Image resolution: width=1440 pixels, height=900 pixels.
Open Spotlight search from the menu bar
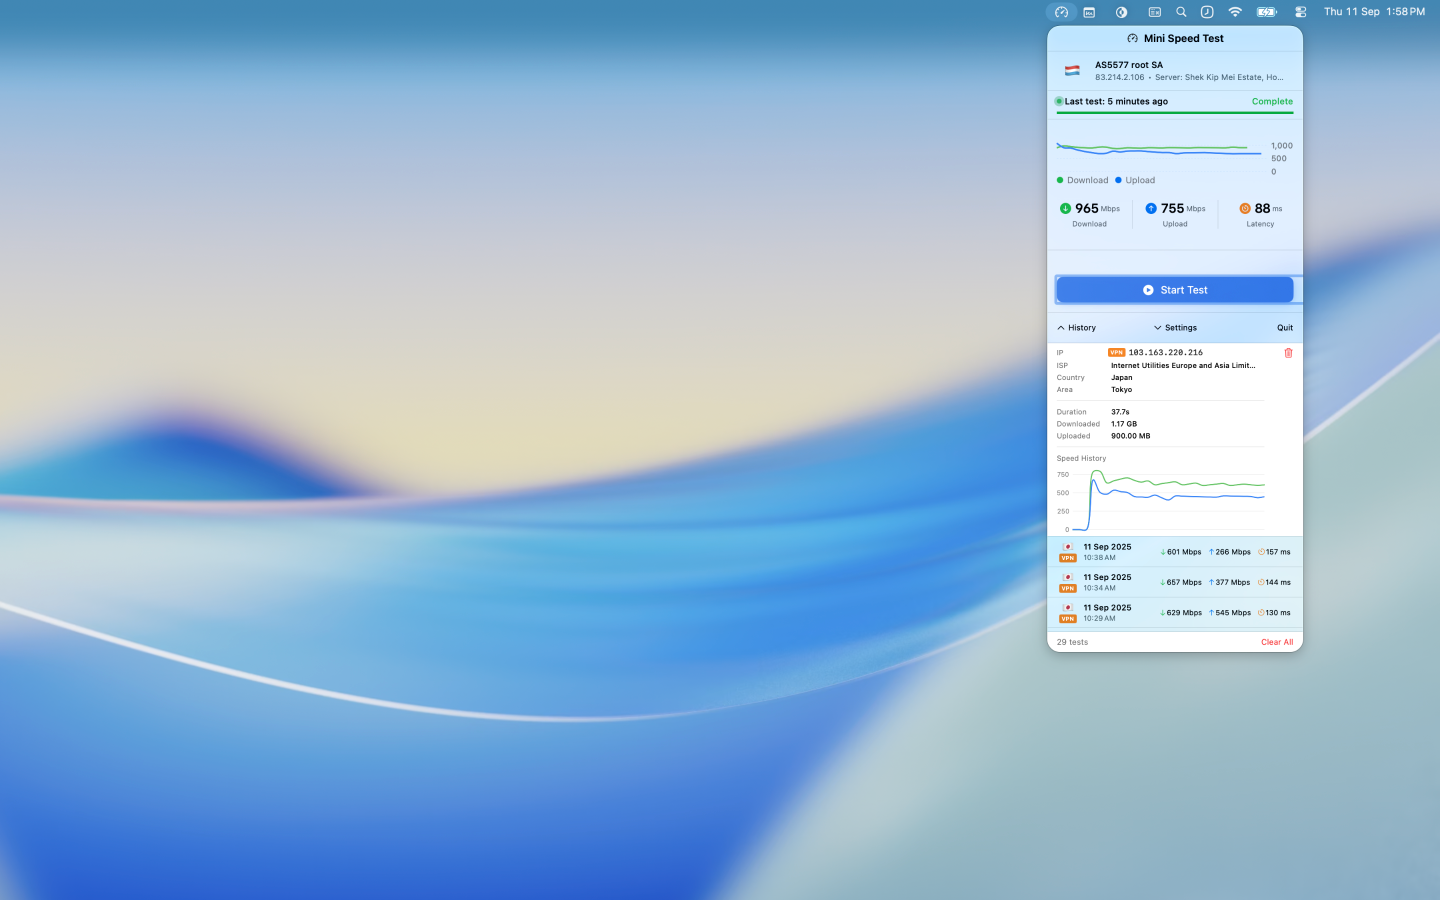tap(1181, 12)
